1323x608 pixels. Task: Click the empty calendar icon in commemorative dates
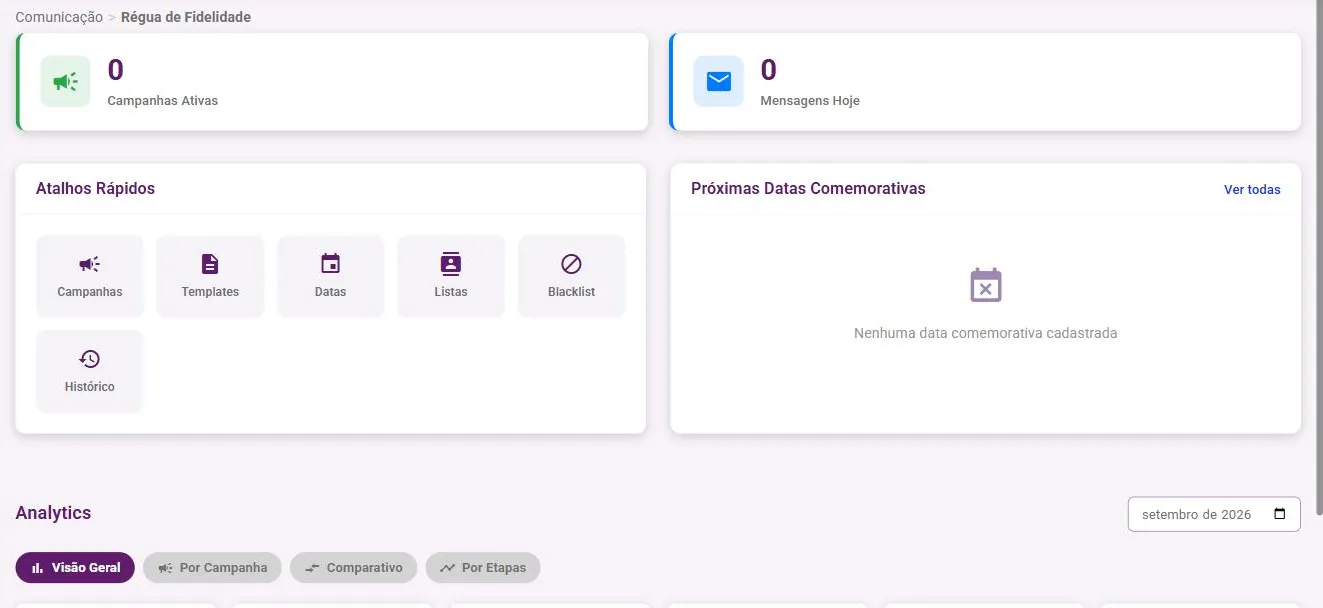986,285
